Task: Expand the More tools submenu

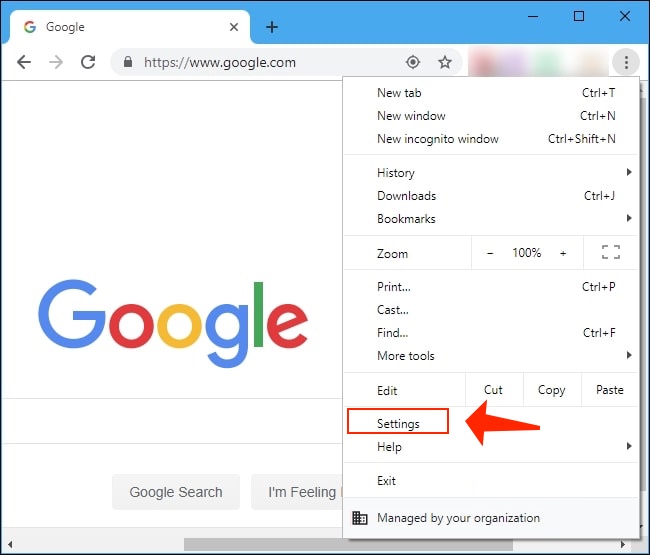Action: coord(491,356)
